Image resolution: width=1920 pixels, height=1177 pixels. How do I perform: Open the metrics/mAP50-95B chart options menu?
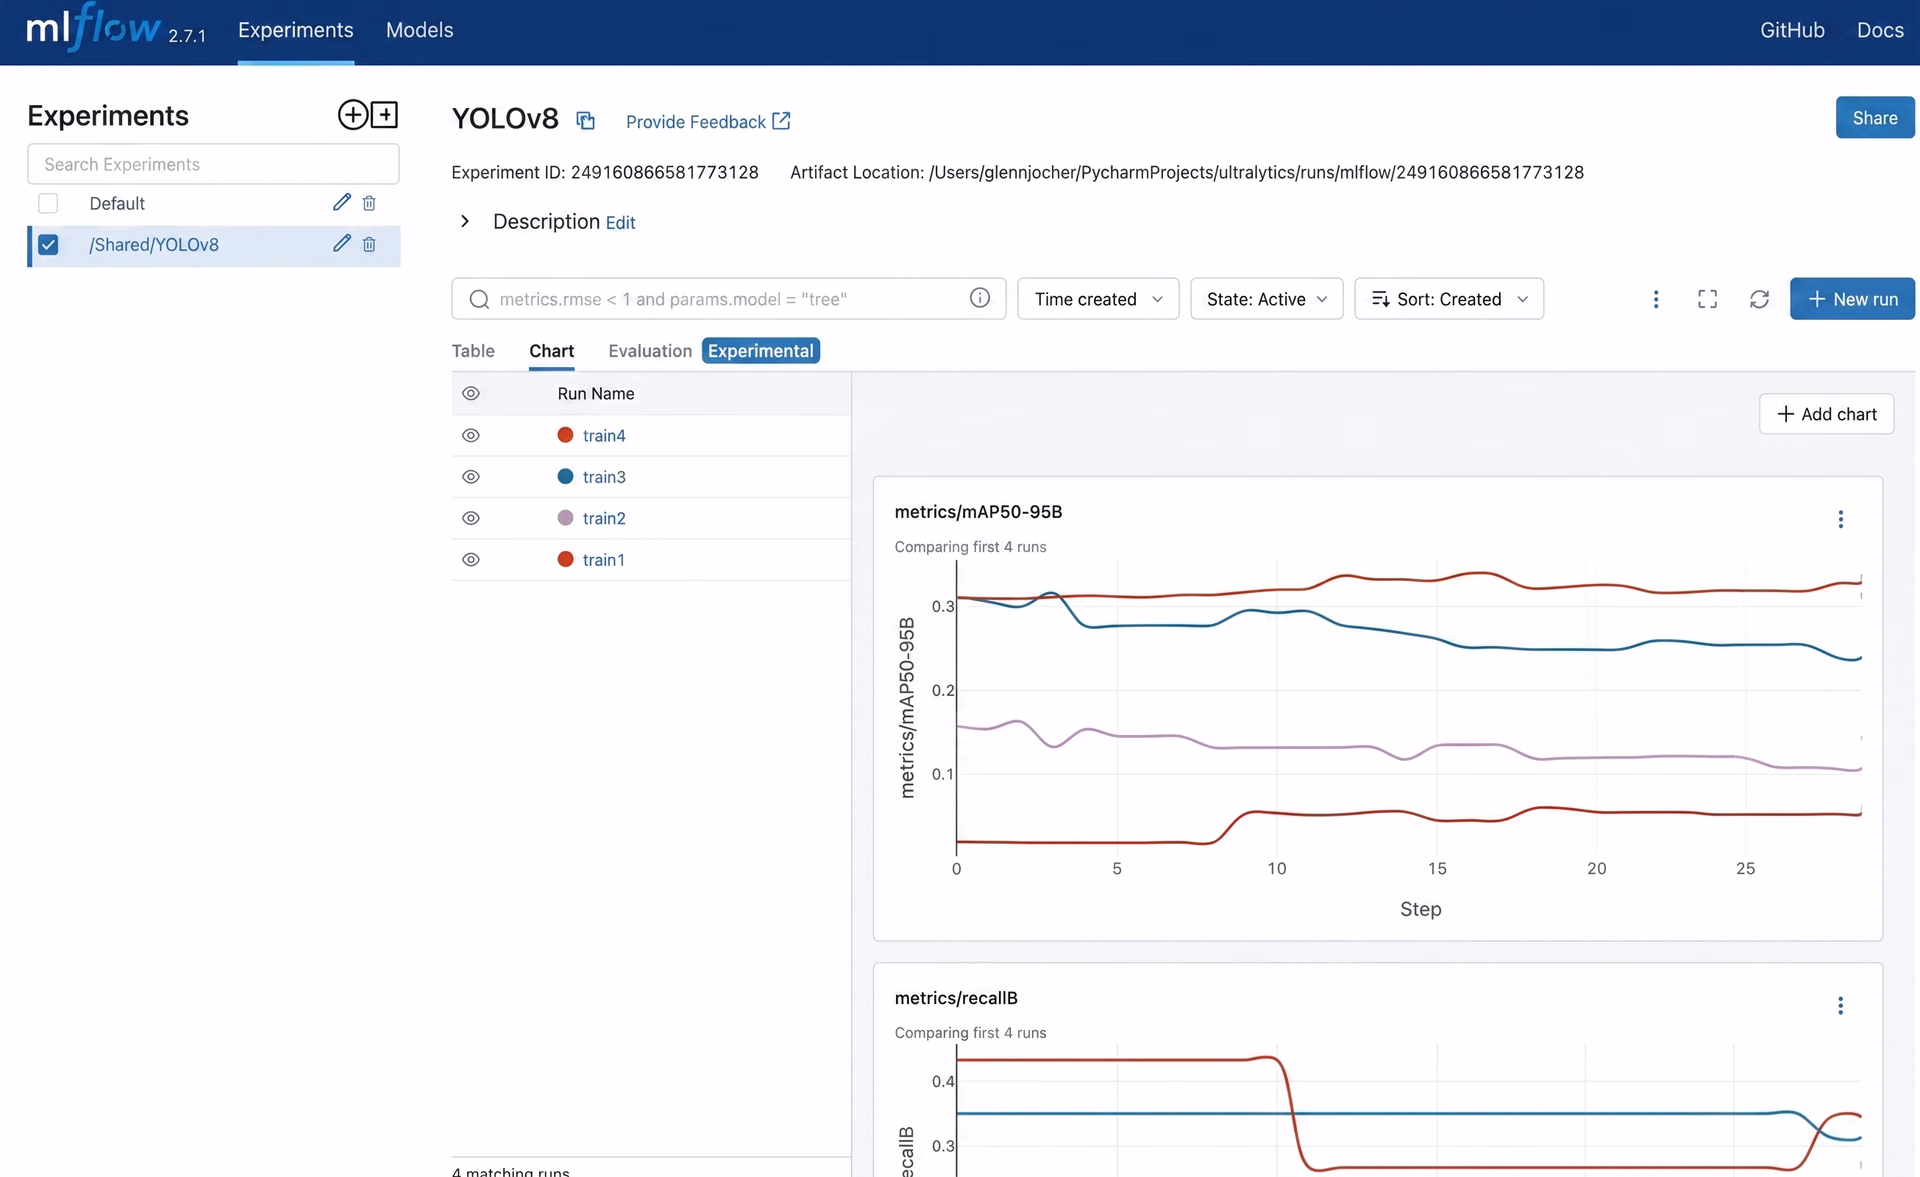click(x=1841, y=519)
